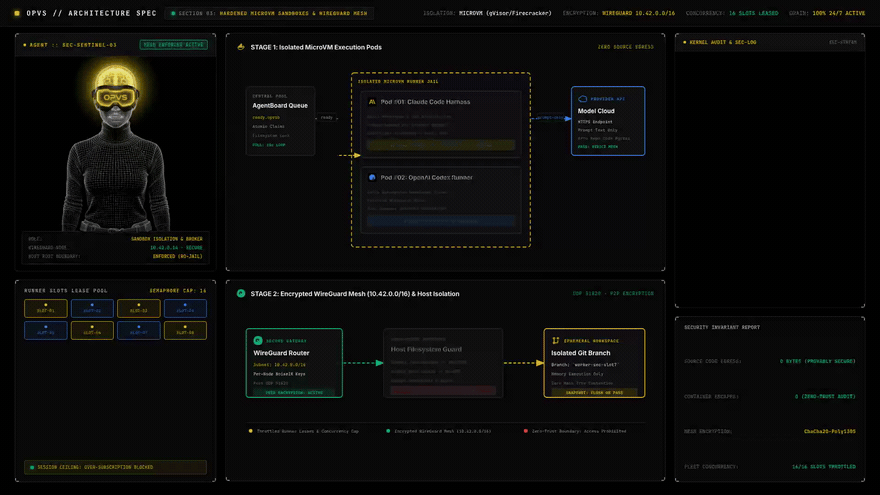Click the yellow OPVS logo square
This screenshot has height=495, width=880.
pos(17,13)
